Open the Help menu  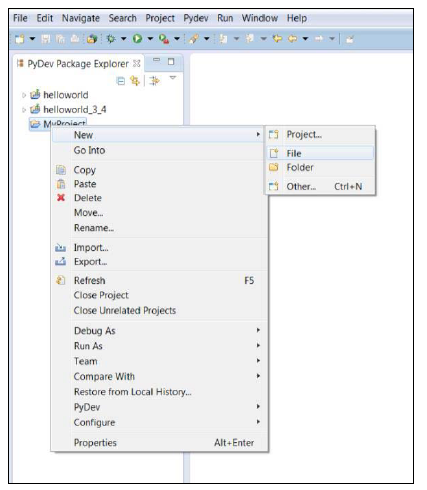297,18
